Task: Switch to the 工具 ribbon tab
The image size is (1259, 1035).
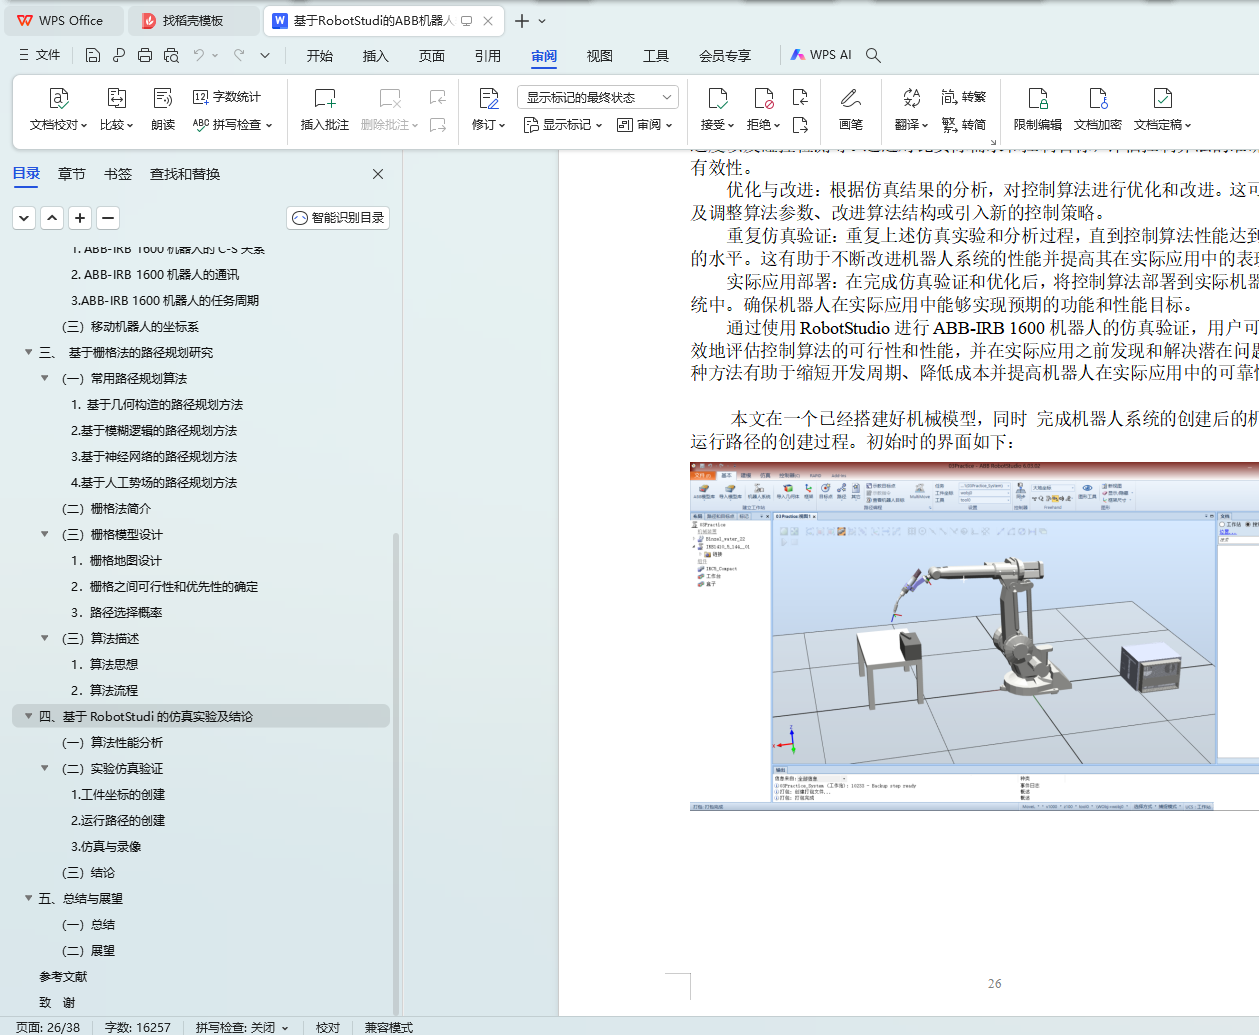Action: coord(656,56)
